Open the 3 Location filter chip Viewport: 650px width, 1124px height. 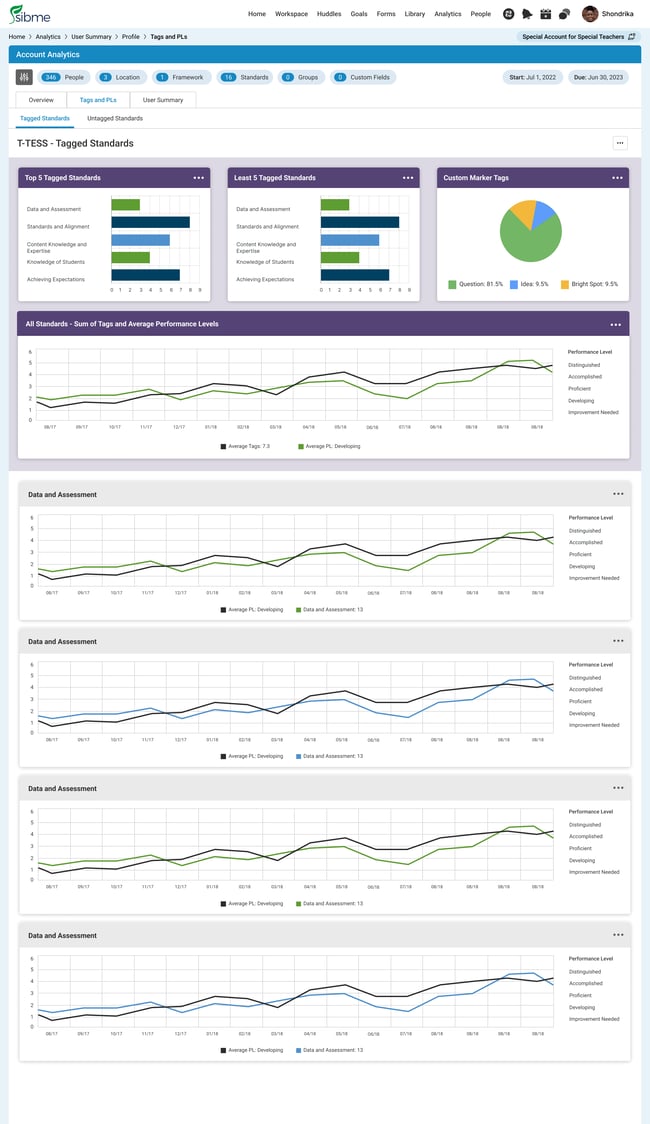point(120,77)
